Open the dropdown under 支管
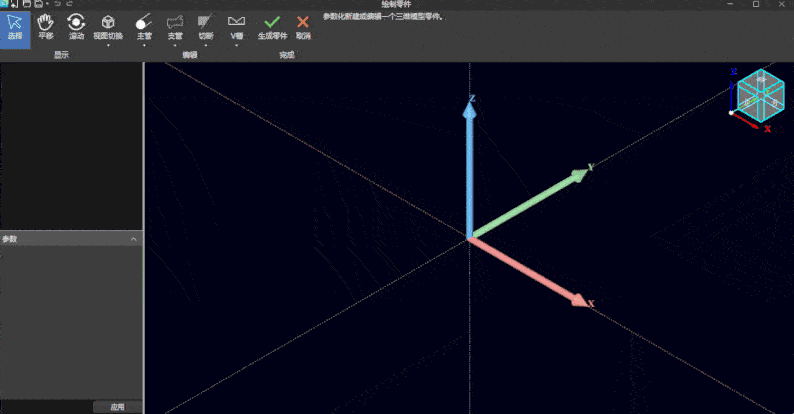This screenshot has height=414, width=794. 175,46
